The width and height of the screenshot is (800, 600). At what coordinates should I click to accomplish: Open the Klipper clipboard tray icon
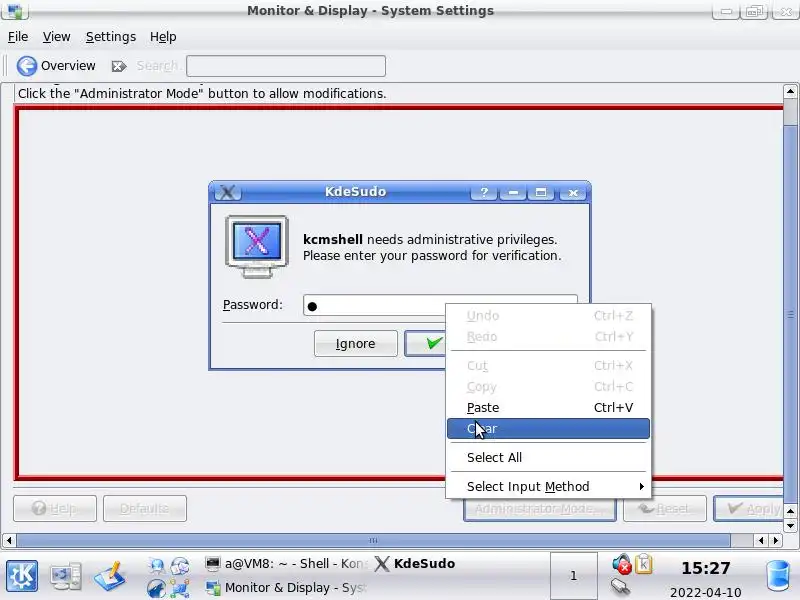644,564
